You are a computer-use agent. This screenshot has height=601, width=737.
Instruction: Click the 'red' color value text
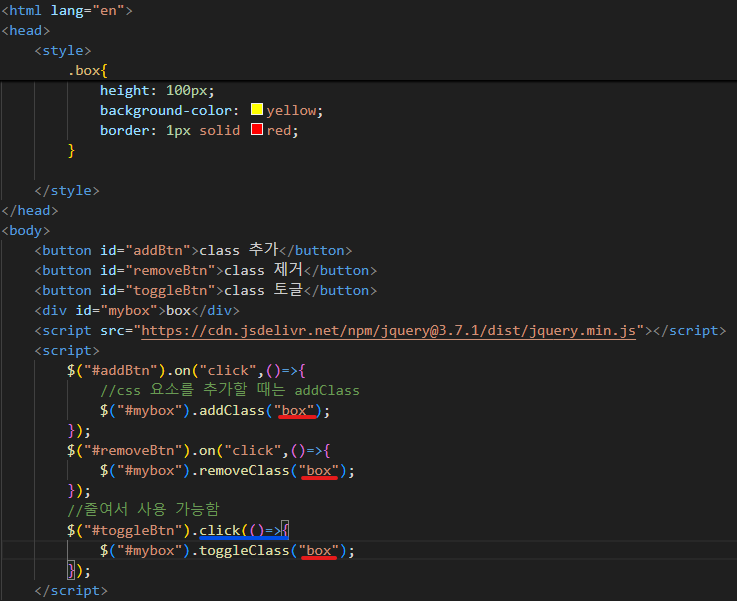279,131
